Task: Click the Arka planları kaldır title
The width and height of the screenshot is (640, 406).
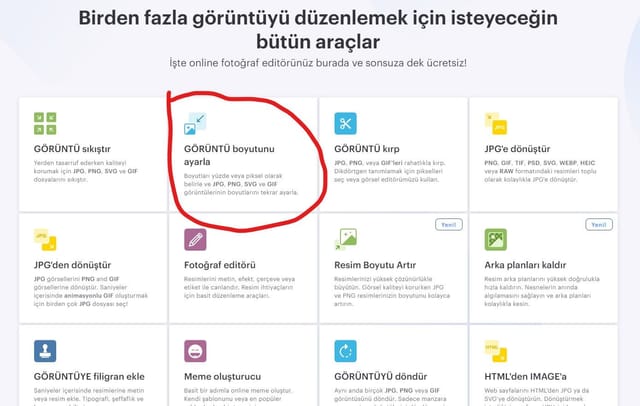Action: (x=525, y=265)
